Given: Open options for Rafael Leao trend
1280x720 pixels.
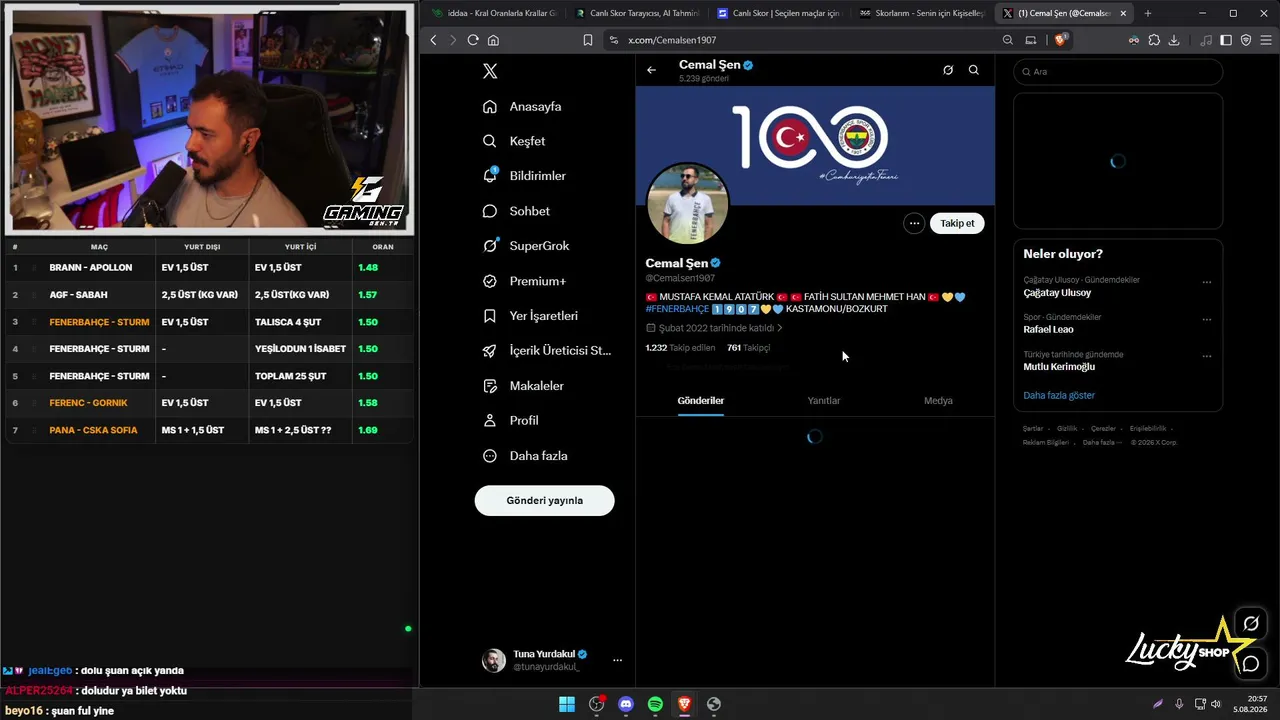Looking at the screenshot, I should 1207,319.
